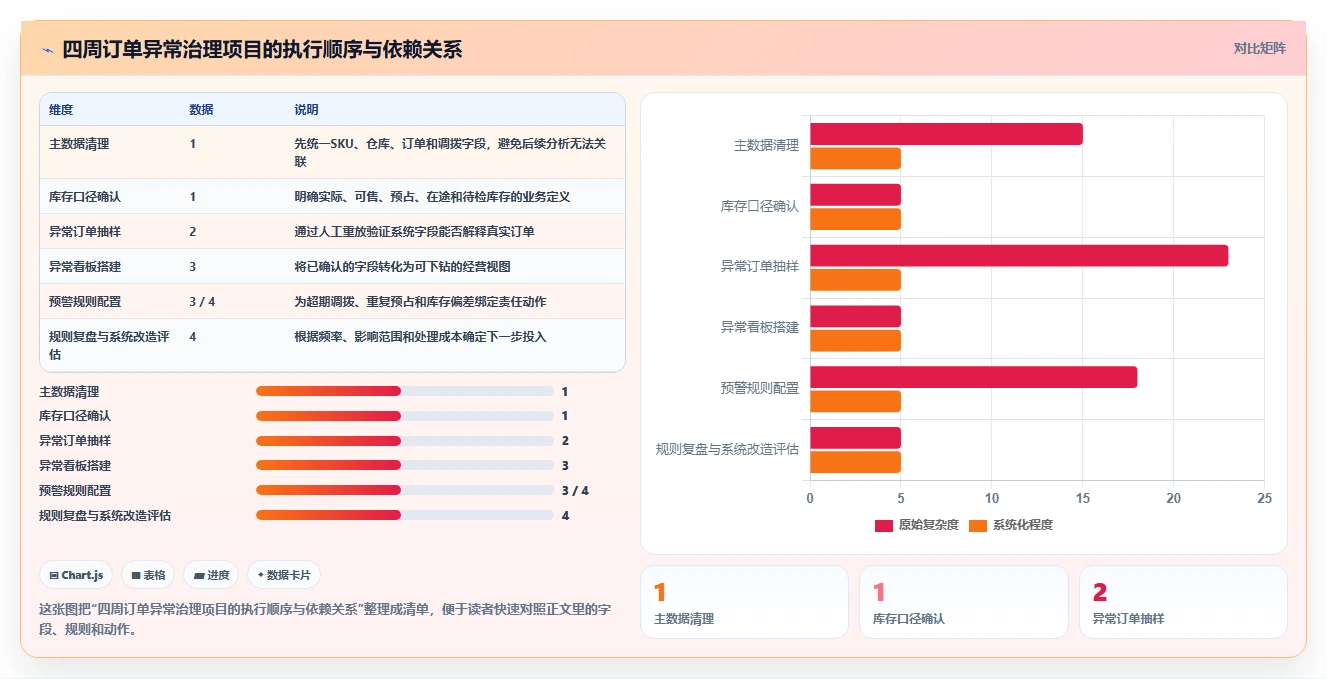This screenshot has width=1327, height=679.
Task: Toggle the 原始复杂度 legend swatch
Action: coord(884,525)
